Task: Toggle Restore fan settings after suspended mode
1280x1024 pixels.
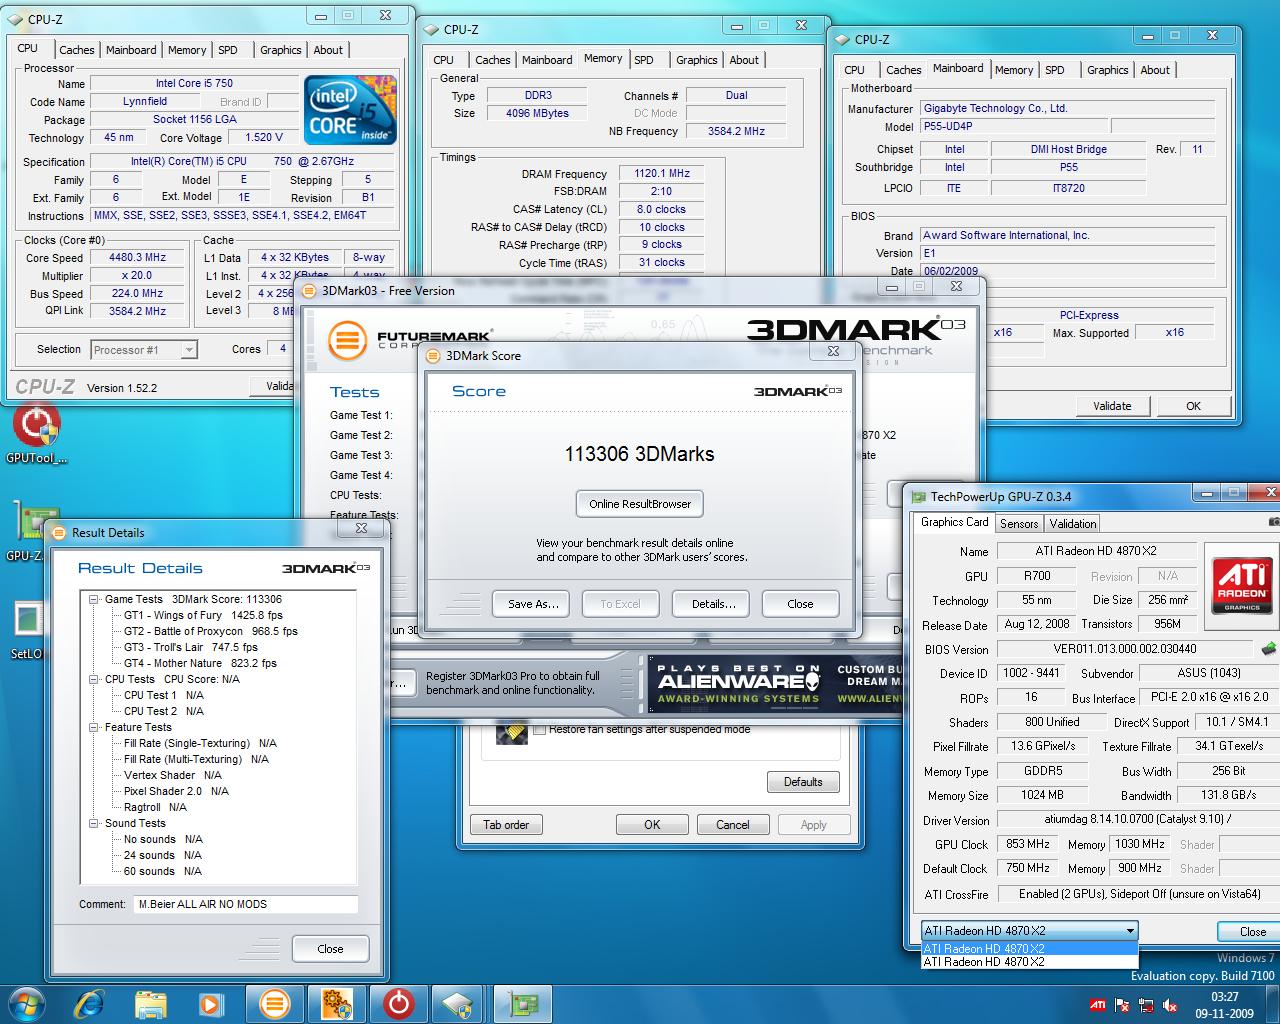Action: (540, 729)
